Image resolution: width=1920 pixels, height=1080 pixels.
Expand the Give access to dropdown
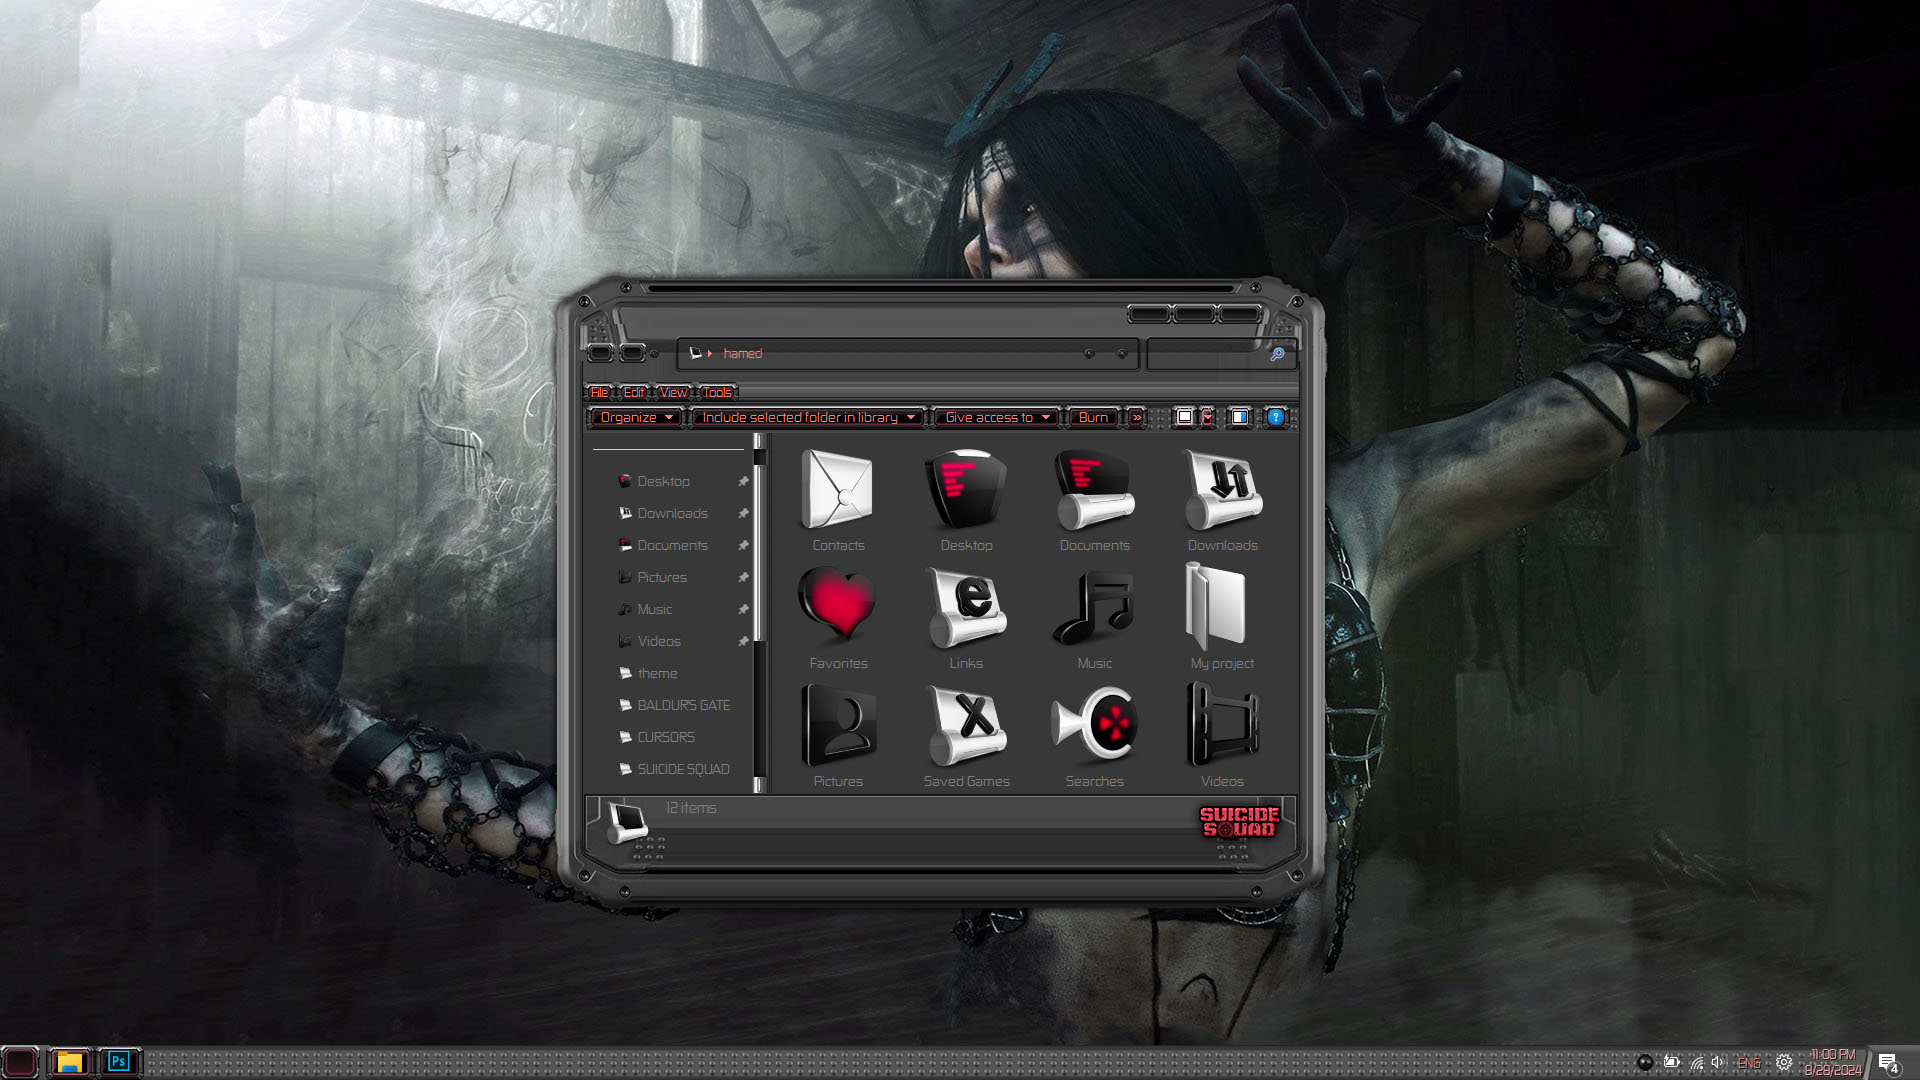pos(996,417)
